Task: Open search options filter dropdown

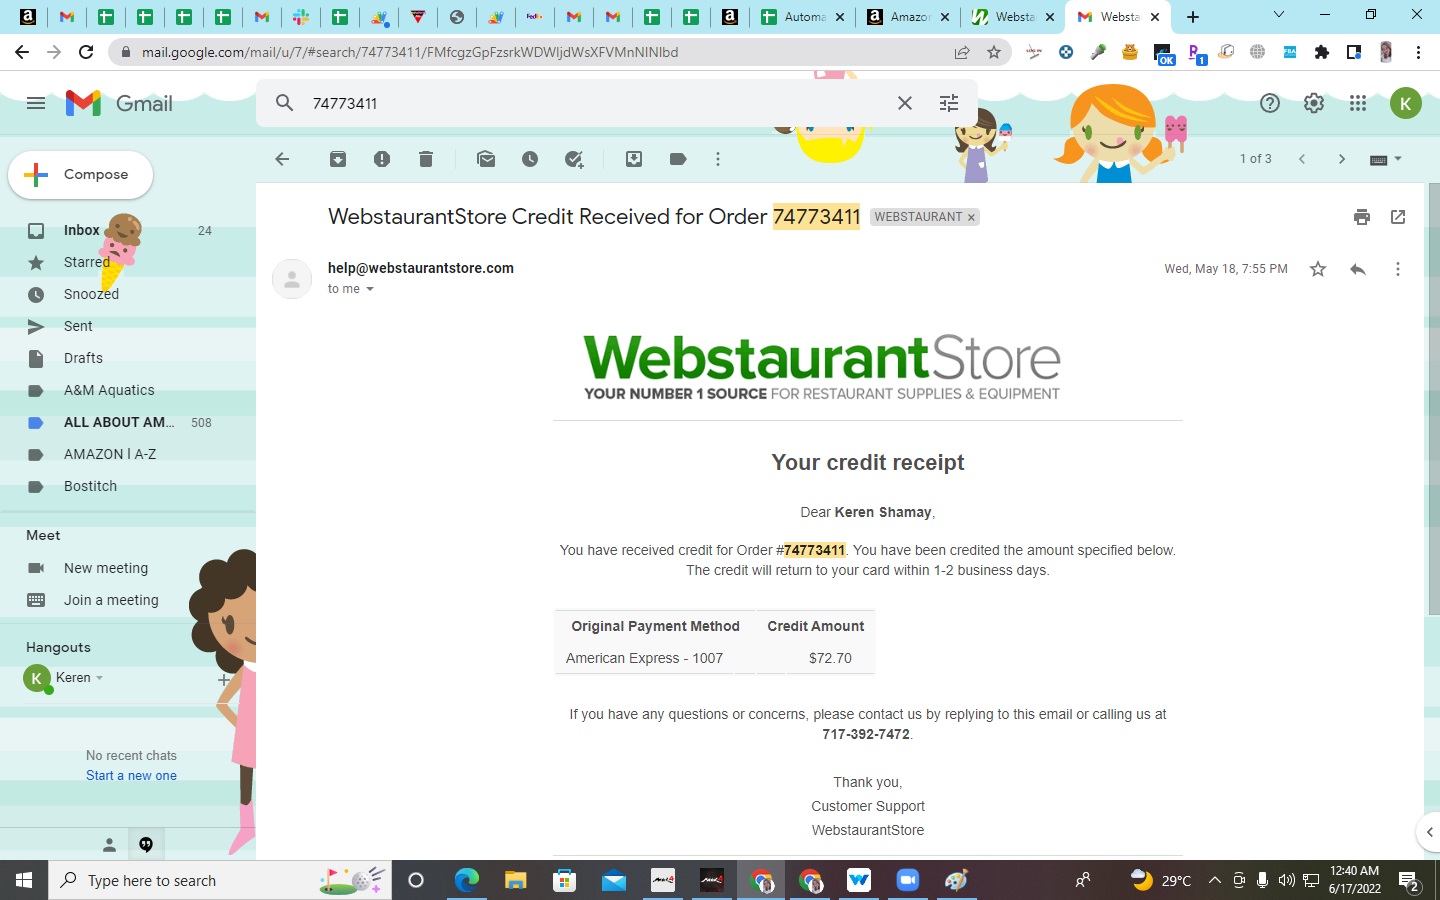Action: [x=949, y=103]
